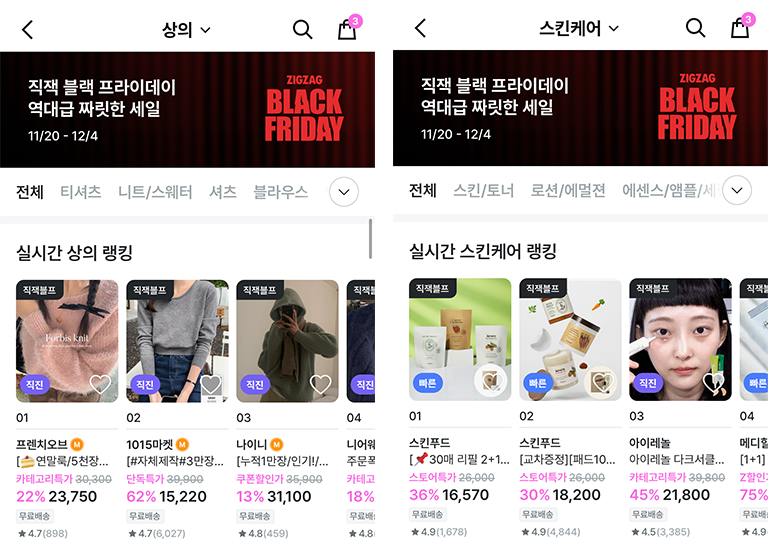Tap the back arrow on 스킨케어 screen

pyautogui.click(x=421, y=28)
